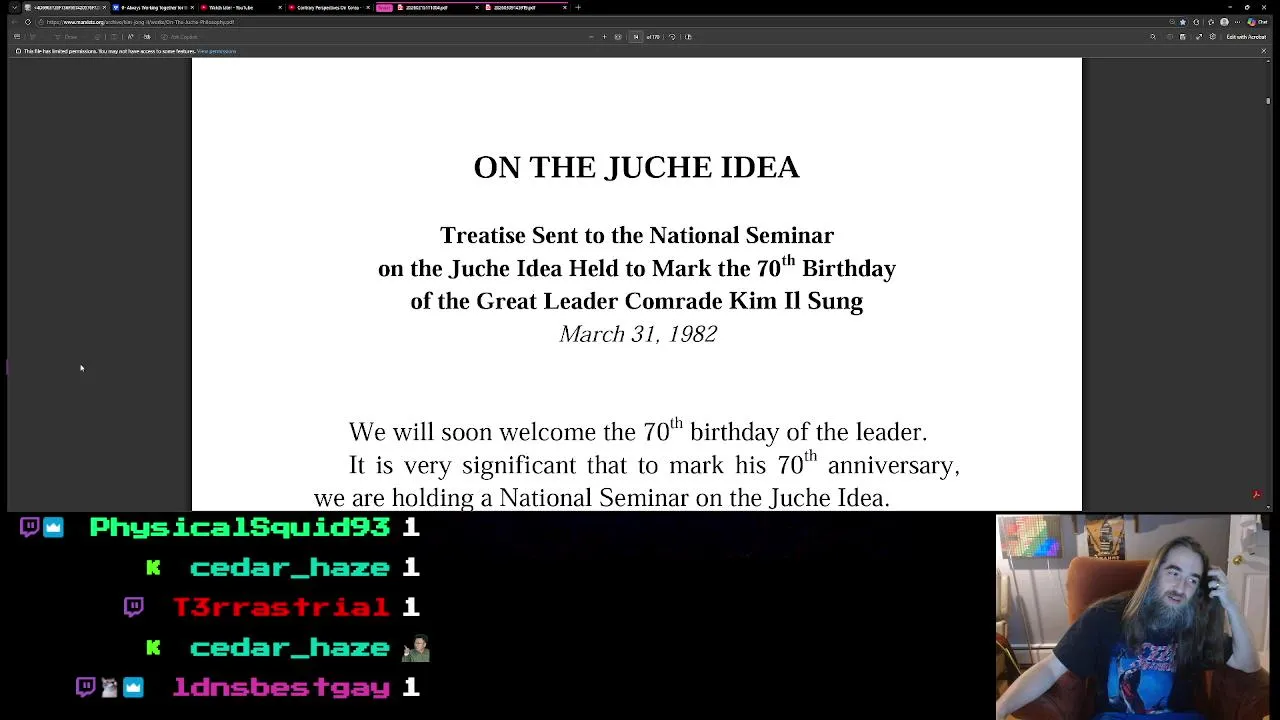The height and width of the screenshot is (720, 1280).
Task: Reload the page with refresh icon
Action: [27, 22]
